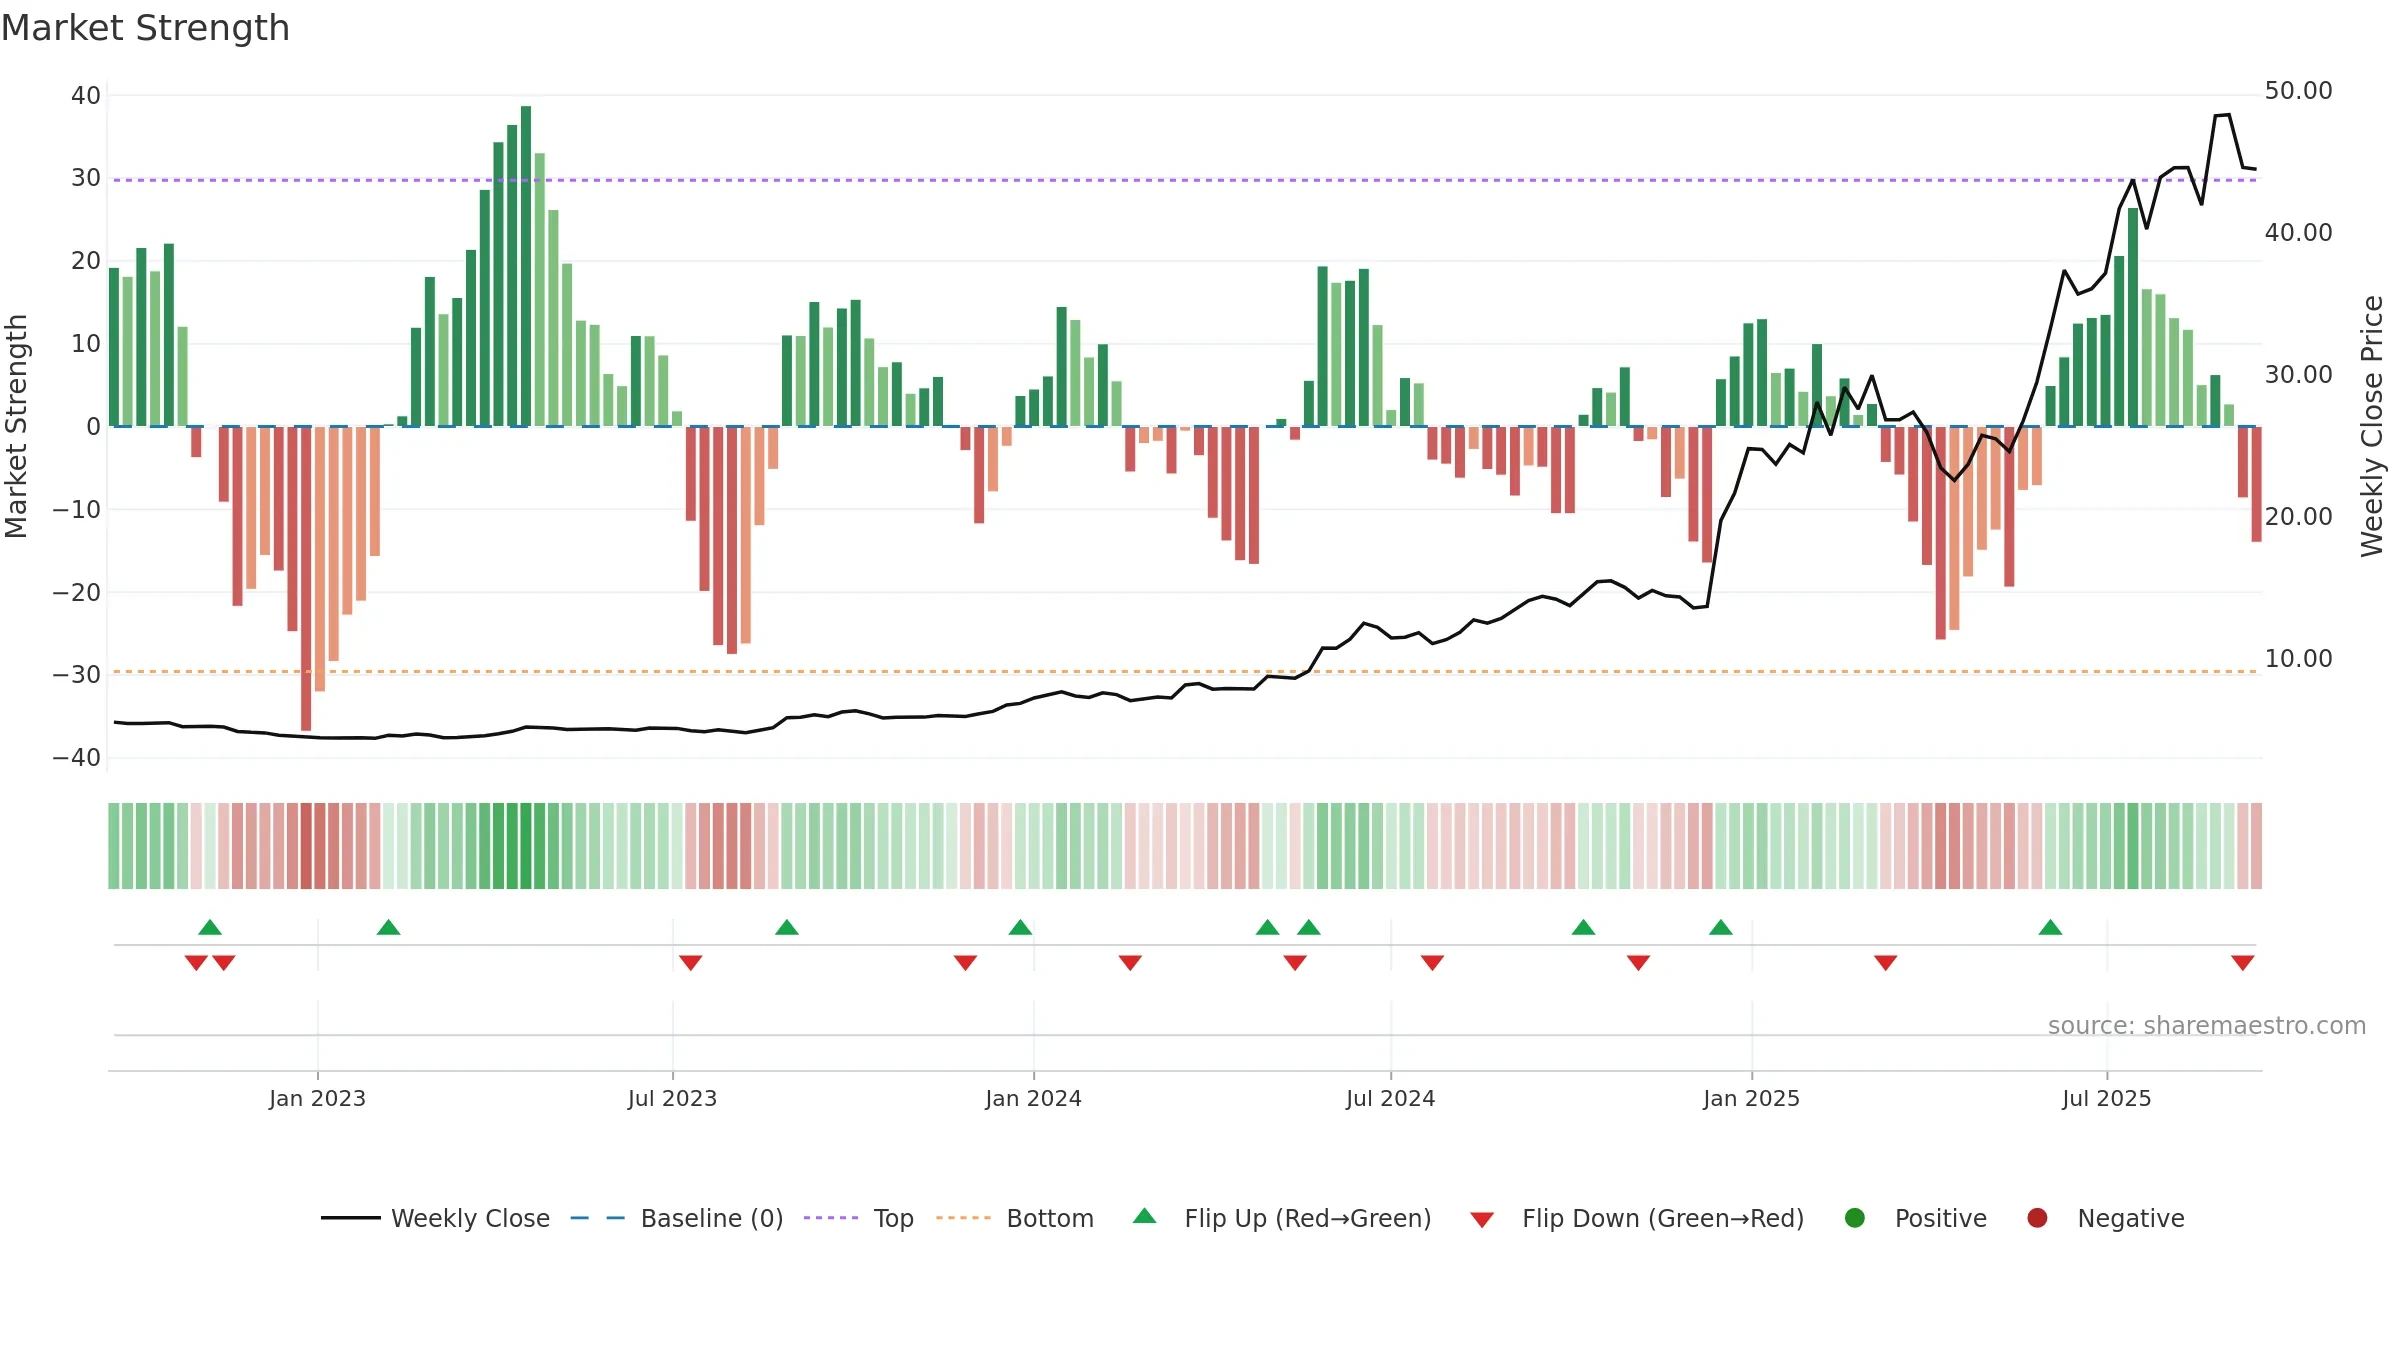
Task: Click the dark red Negative dot in the legend
Action: click(x=2037, y=1218)
